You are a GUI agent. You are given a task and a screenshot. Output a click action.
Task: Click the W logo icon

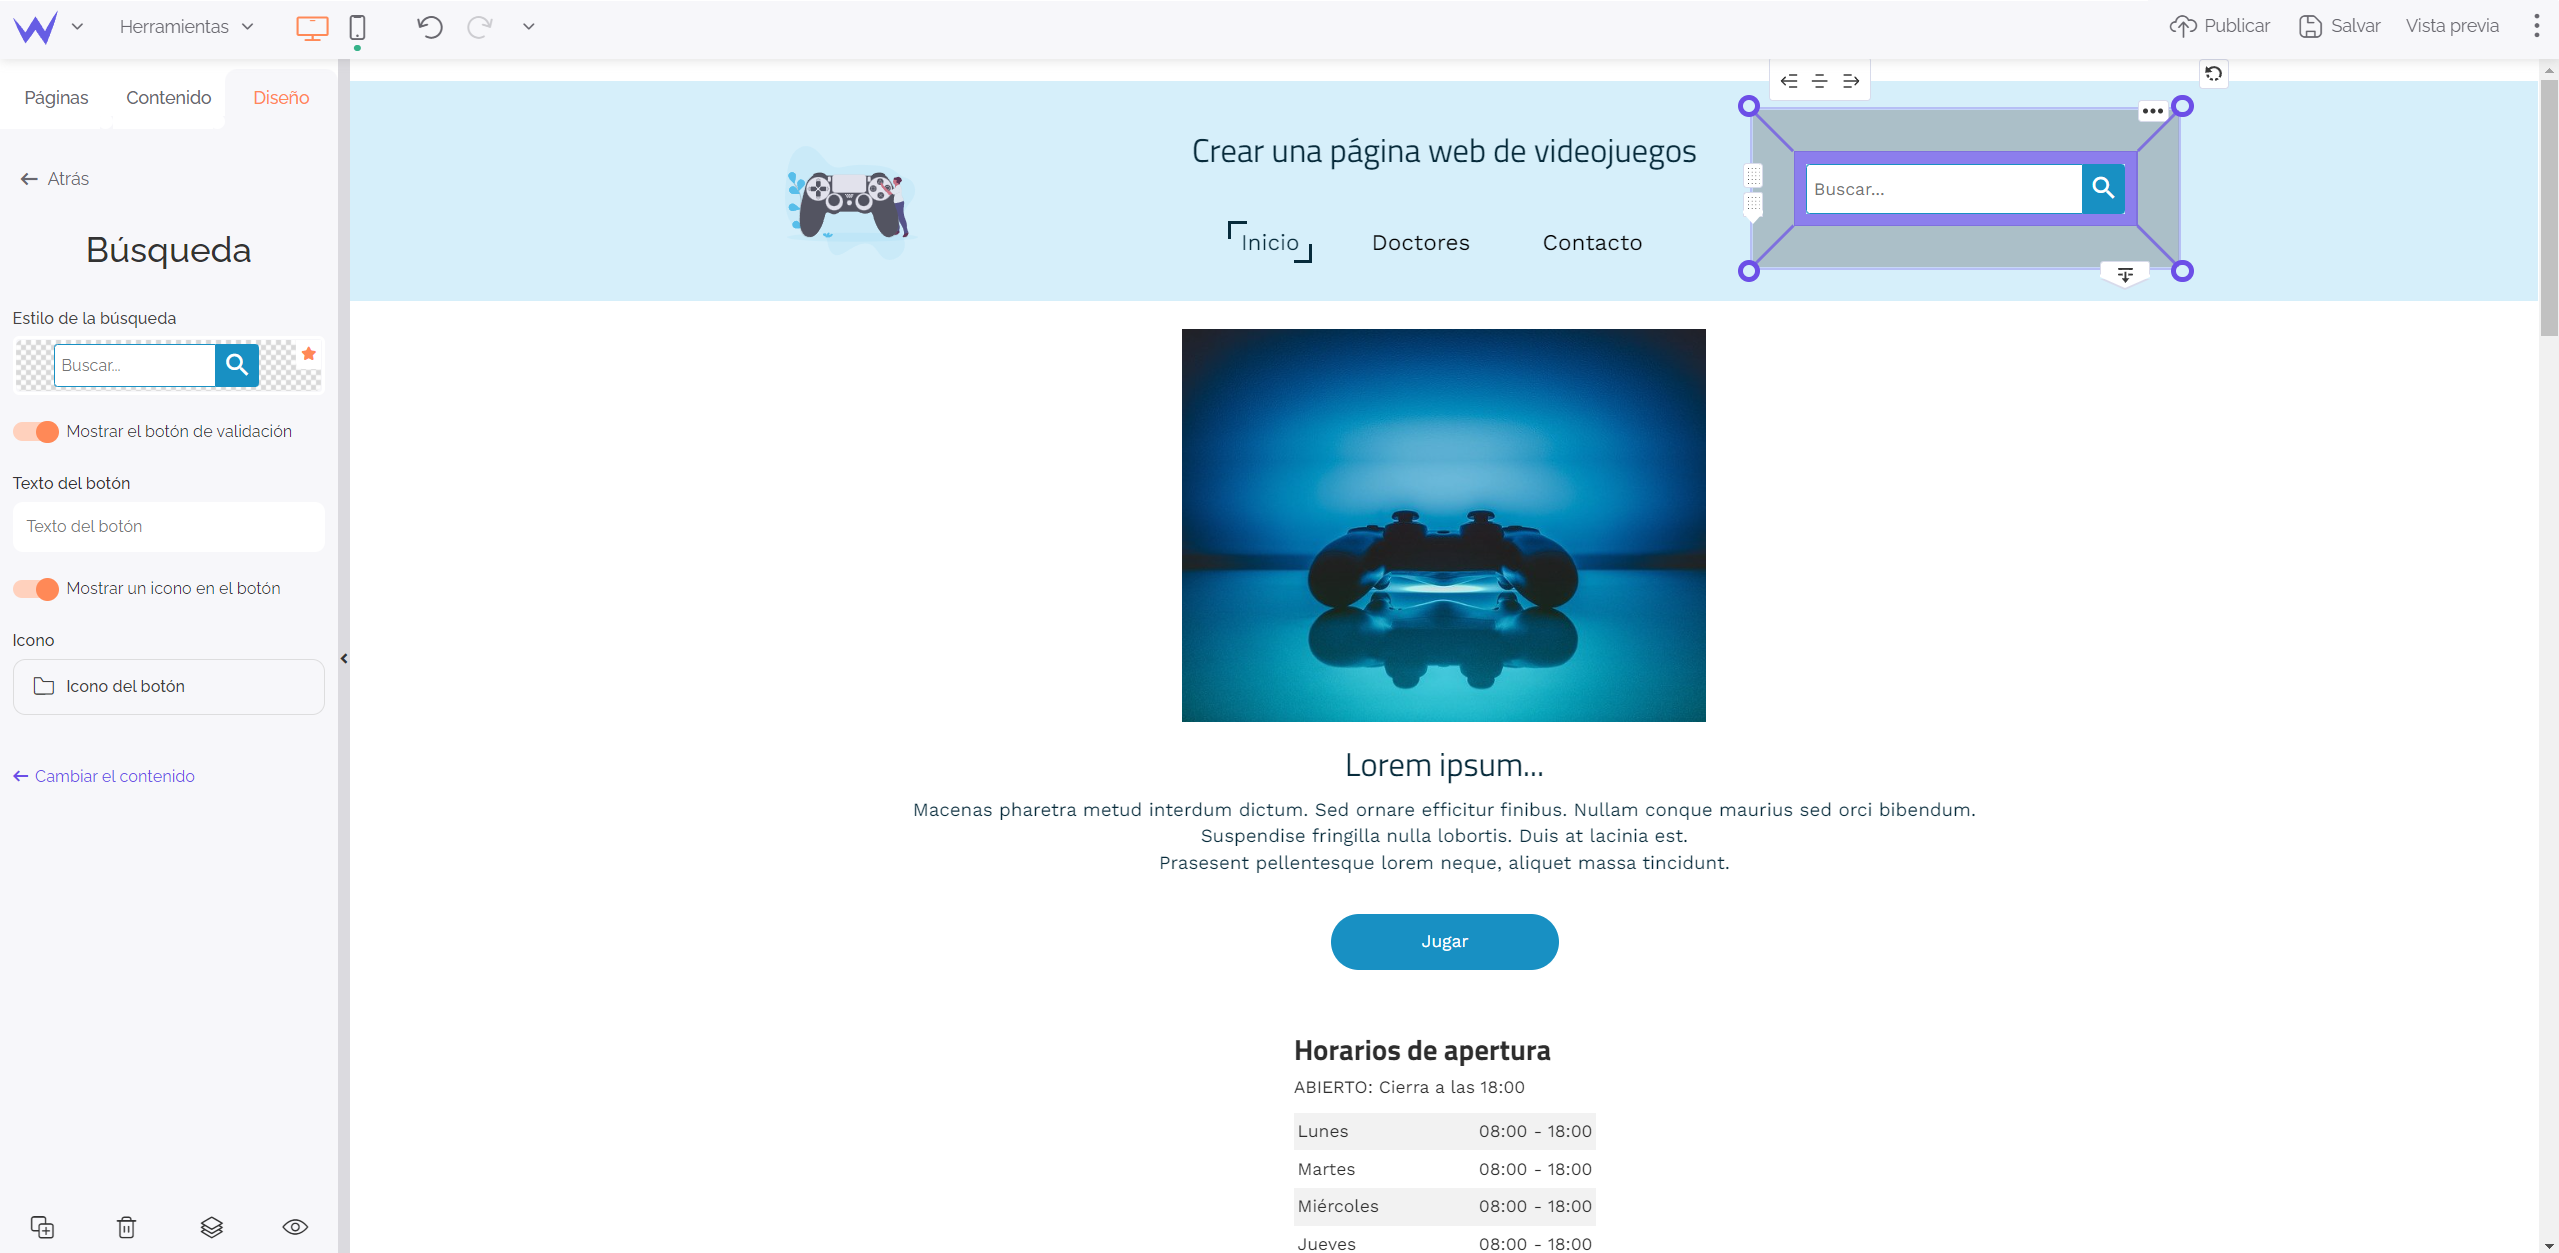point(36,27)
